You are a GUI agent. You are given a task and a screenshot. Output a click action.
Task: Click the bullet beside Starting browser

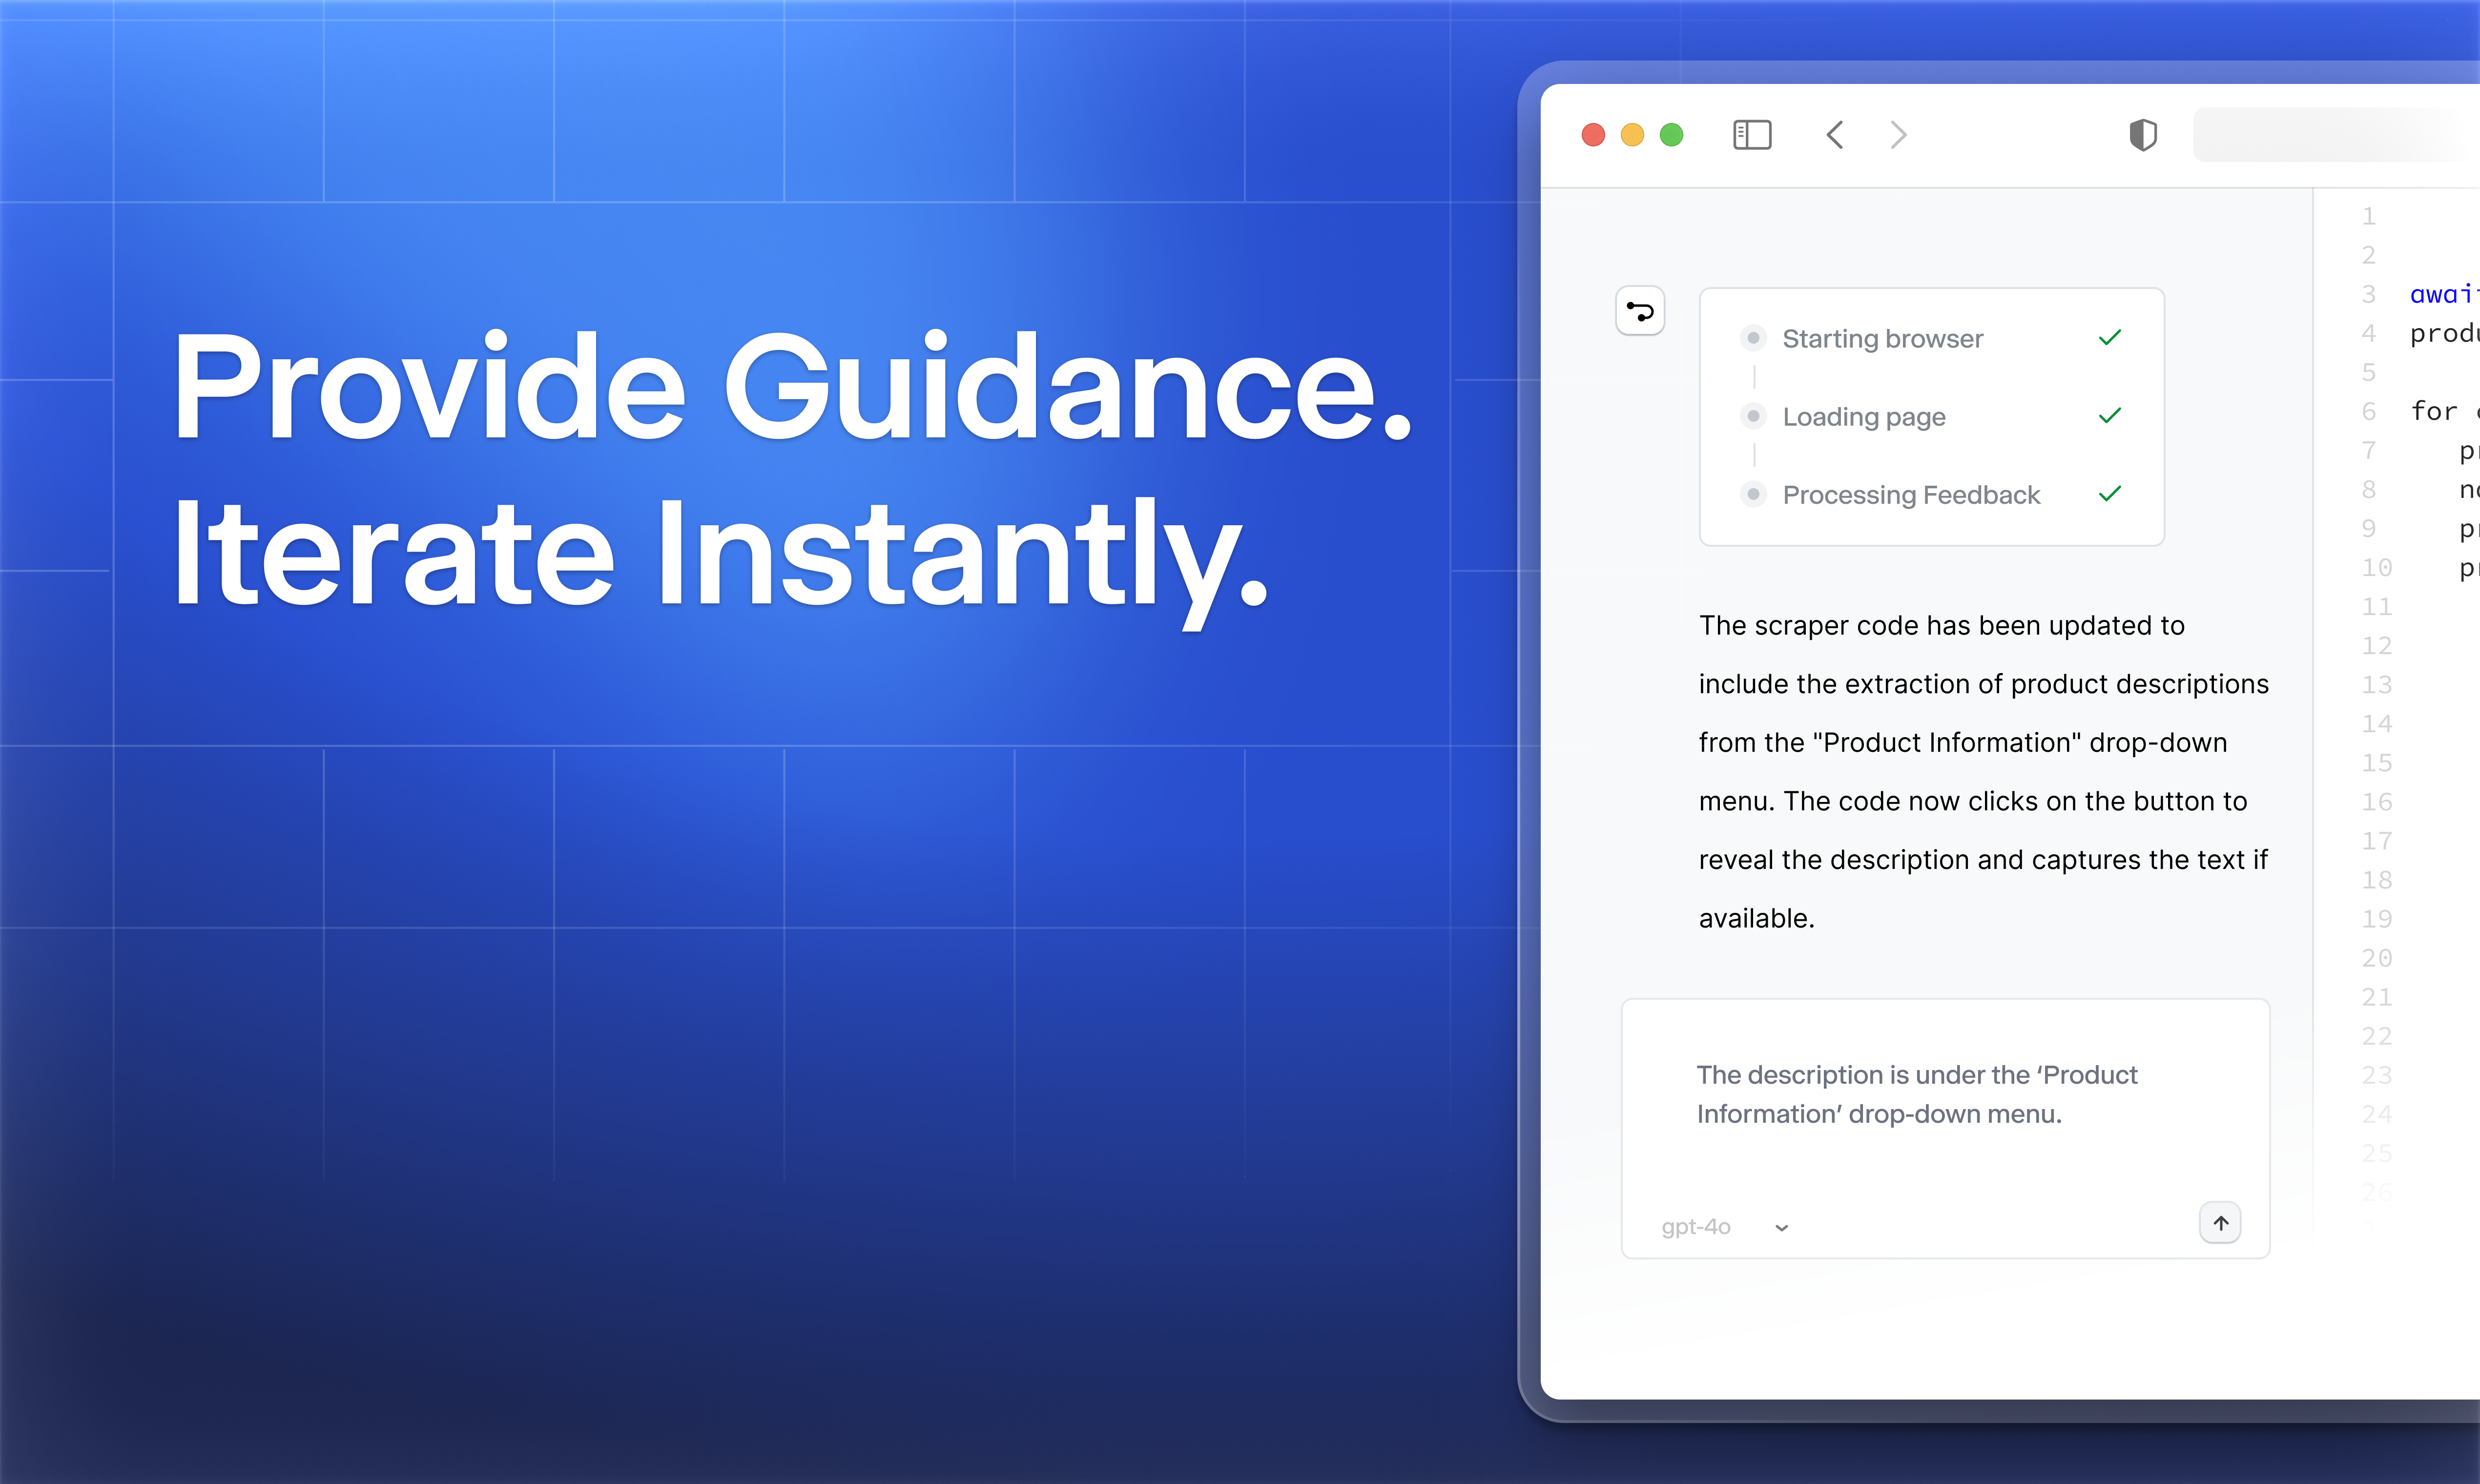1753,338
